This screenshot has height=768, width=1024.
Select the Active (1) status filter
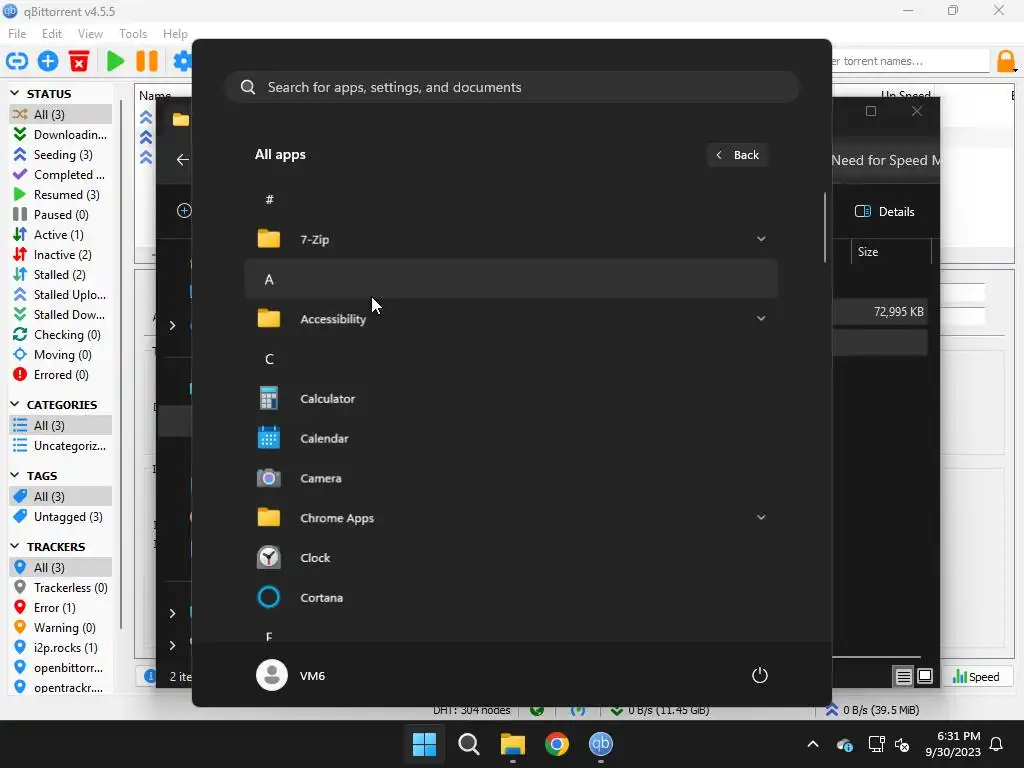coord(61,234)
